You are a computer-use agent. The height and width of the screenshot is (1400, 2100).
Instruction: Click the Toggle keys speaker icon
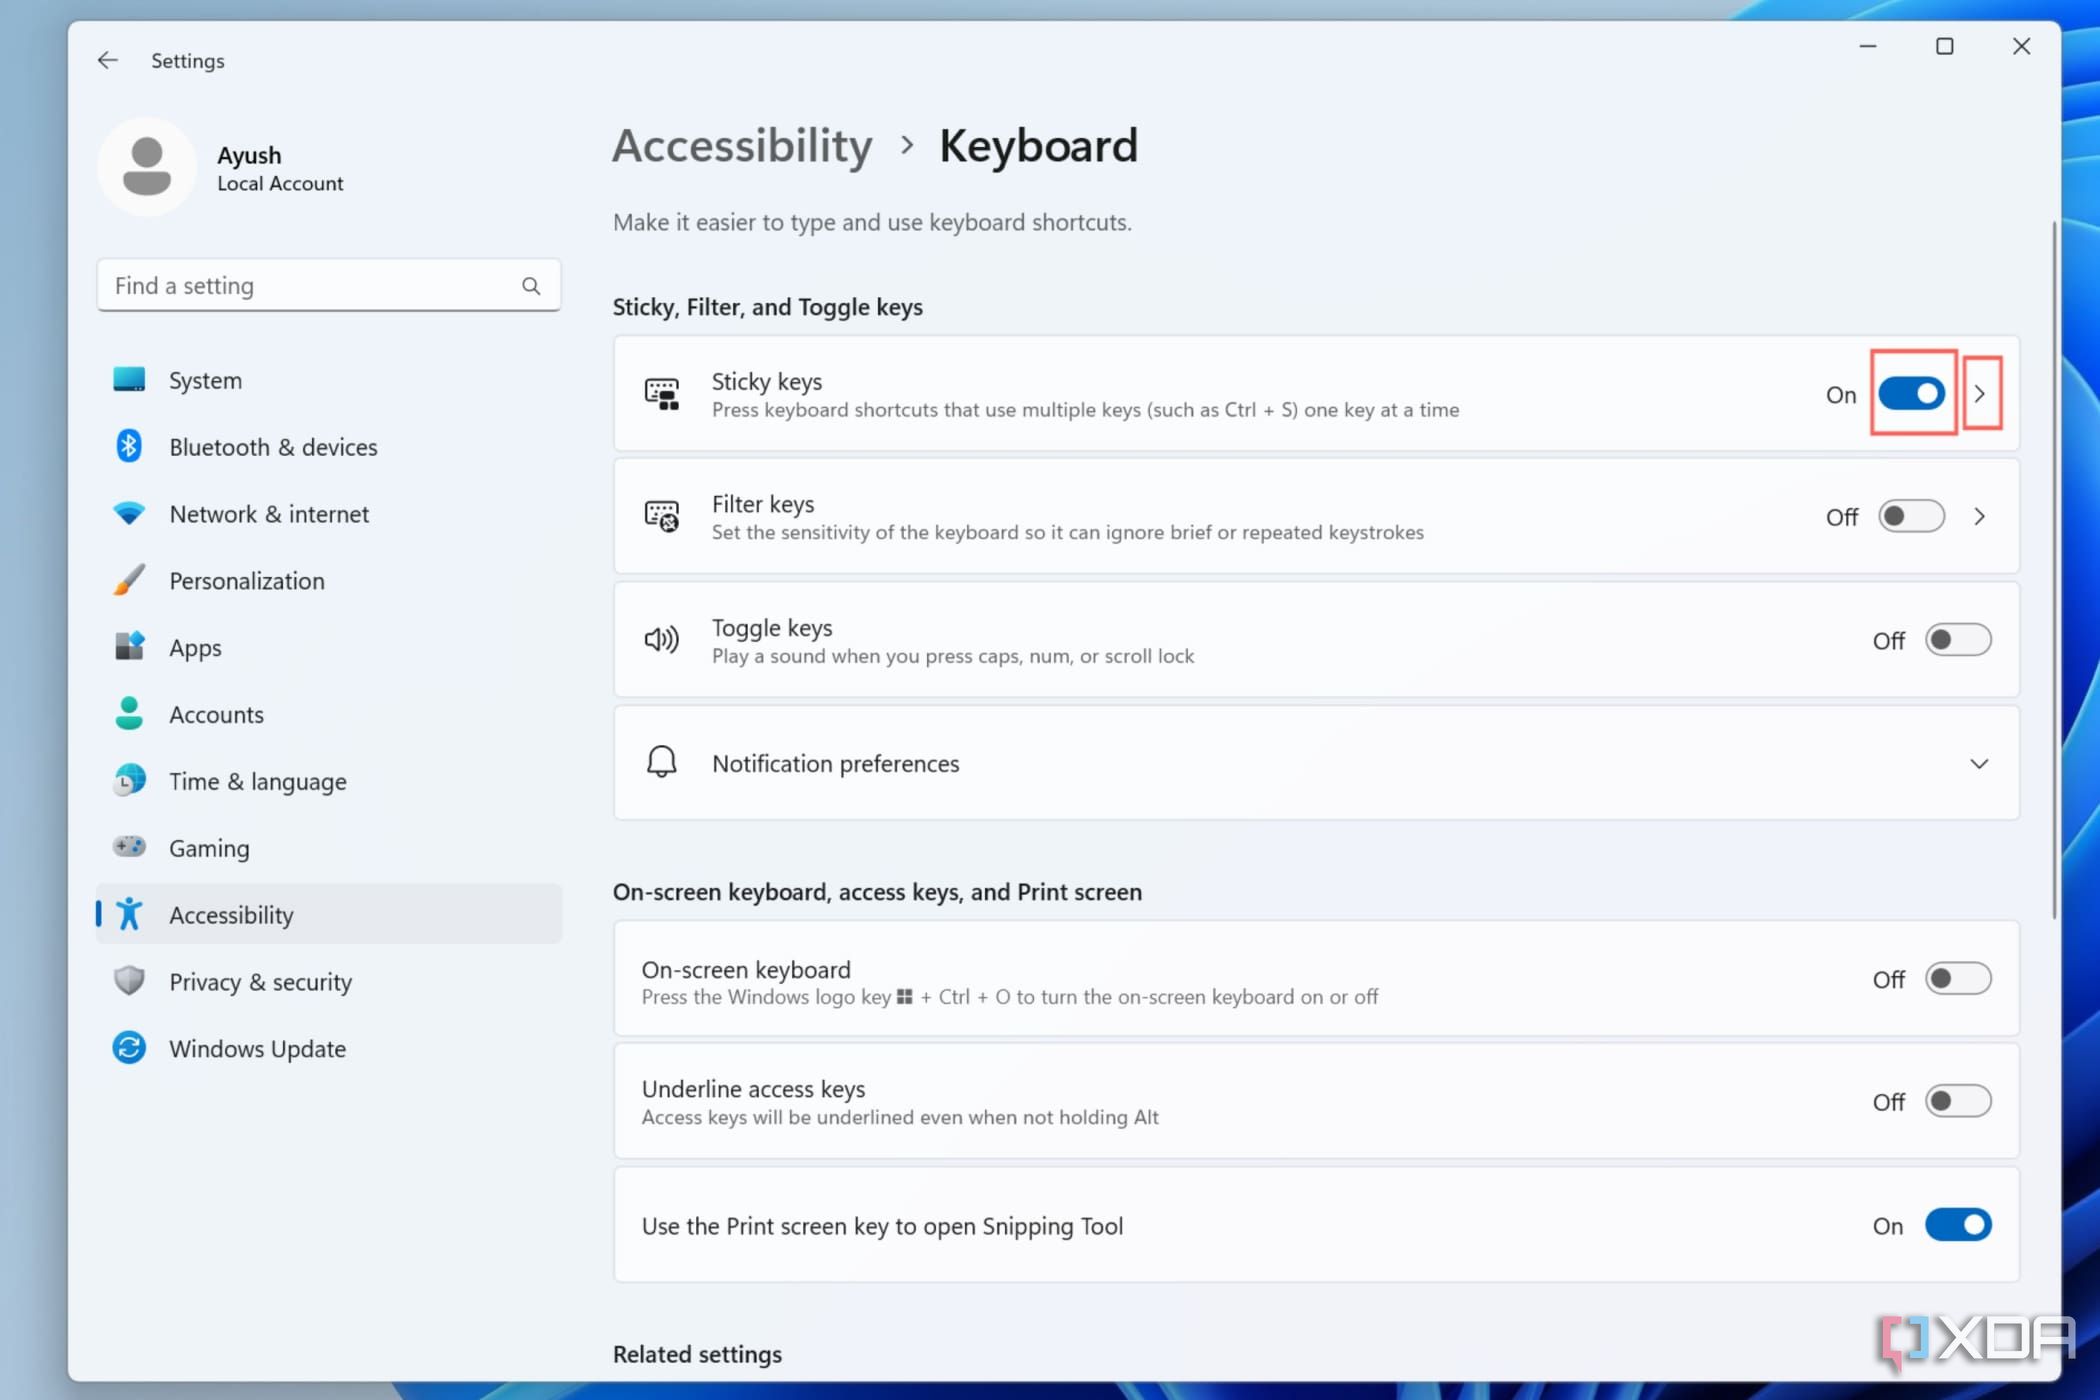(662, 640)
